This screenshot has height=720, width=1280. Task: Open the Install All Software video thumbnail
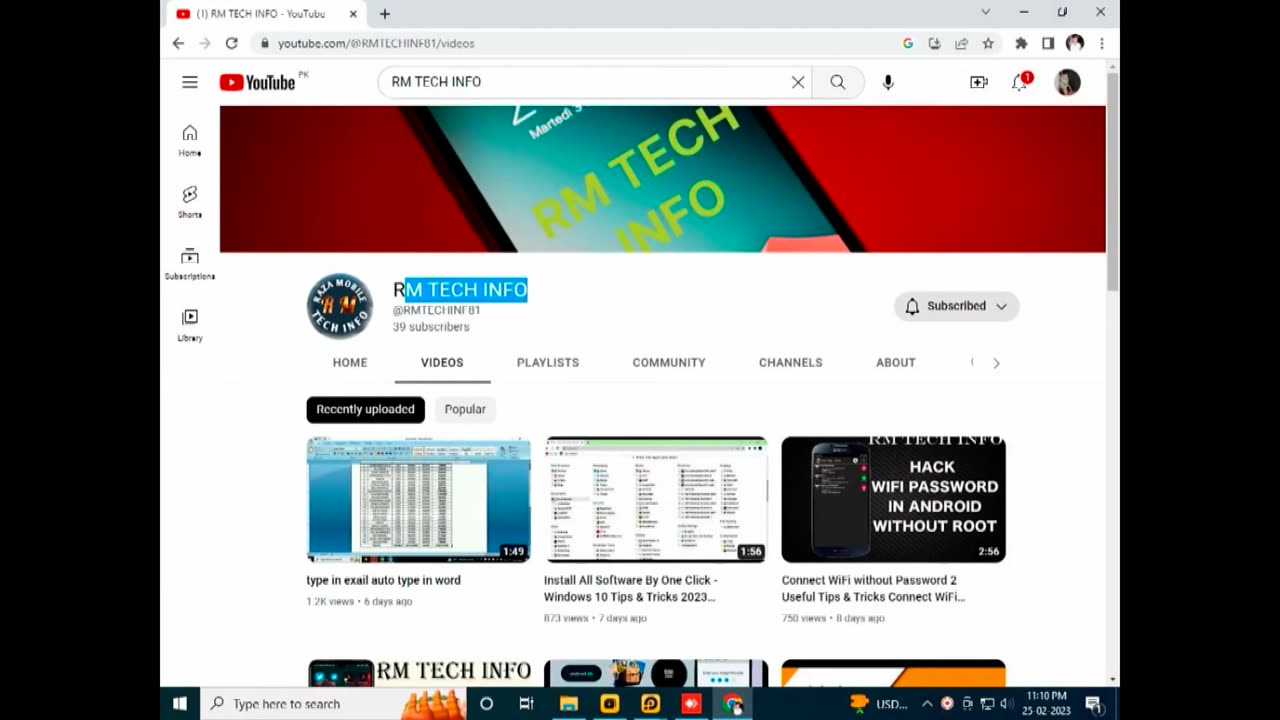pos(656,499)
